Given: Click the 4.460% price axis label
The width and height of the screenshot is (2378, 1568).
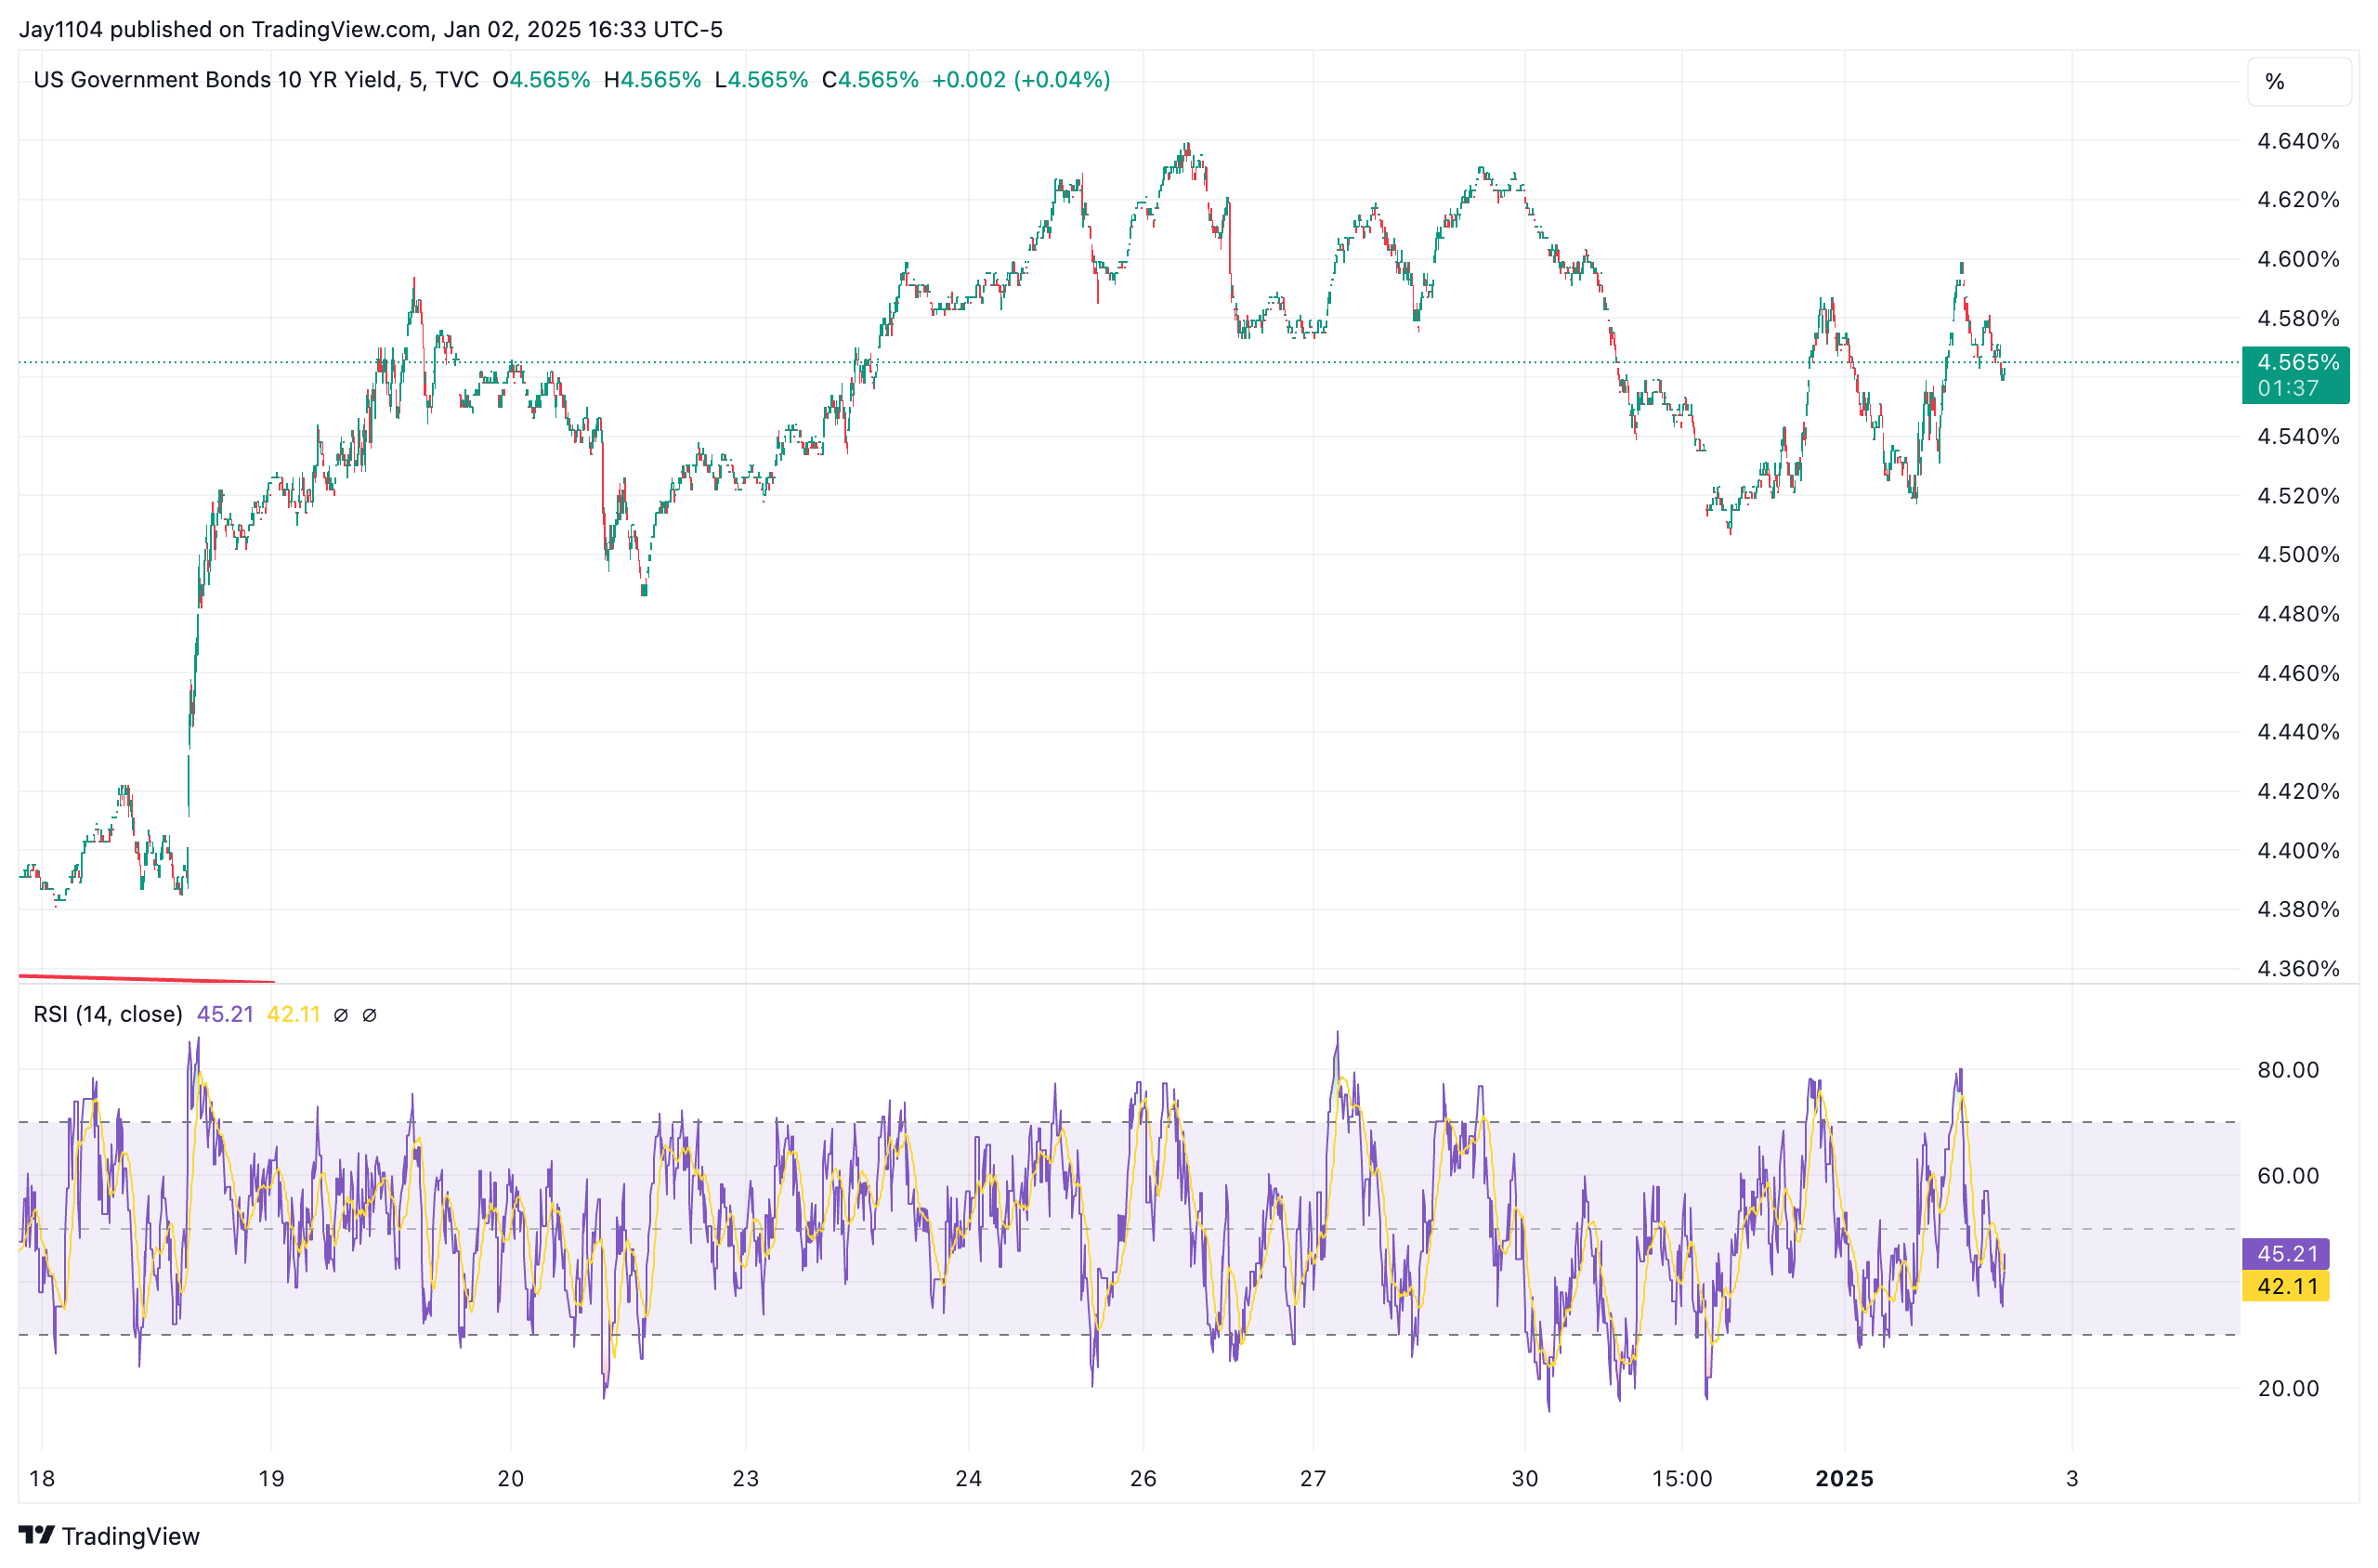Looking at the screenshot, I should (x=2298, y=673).
